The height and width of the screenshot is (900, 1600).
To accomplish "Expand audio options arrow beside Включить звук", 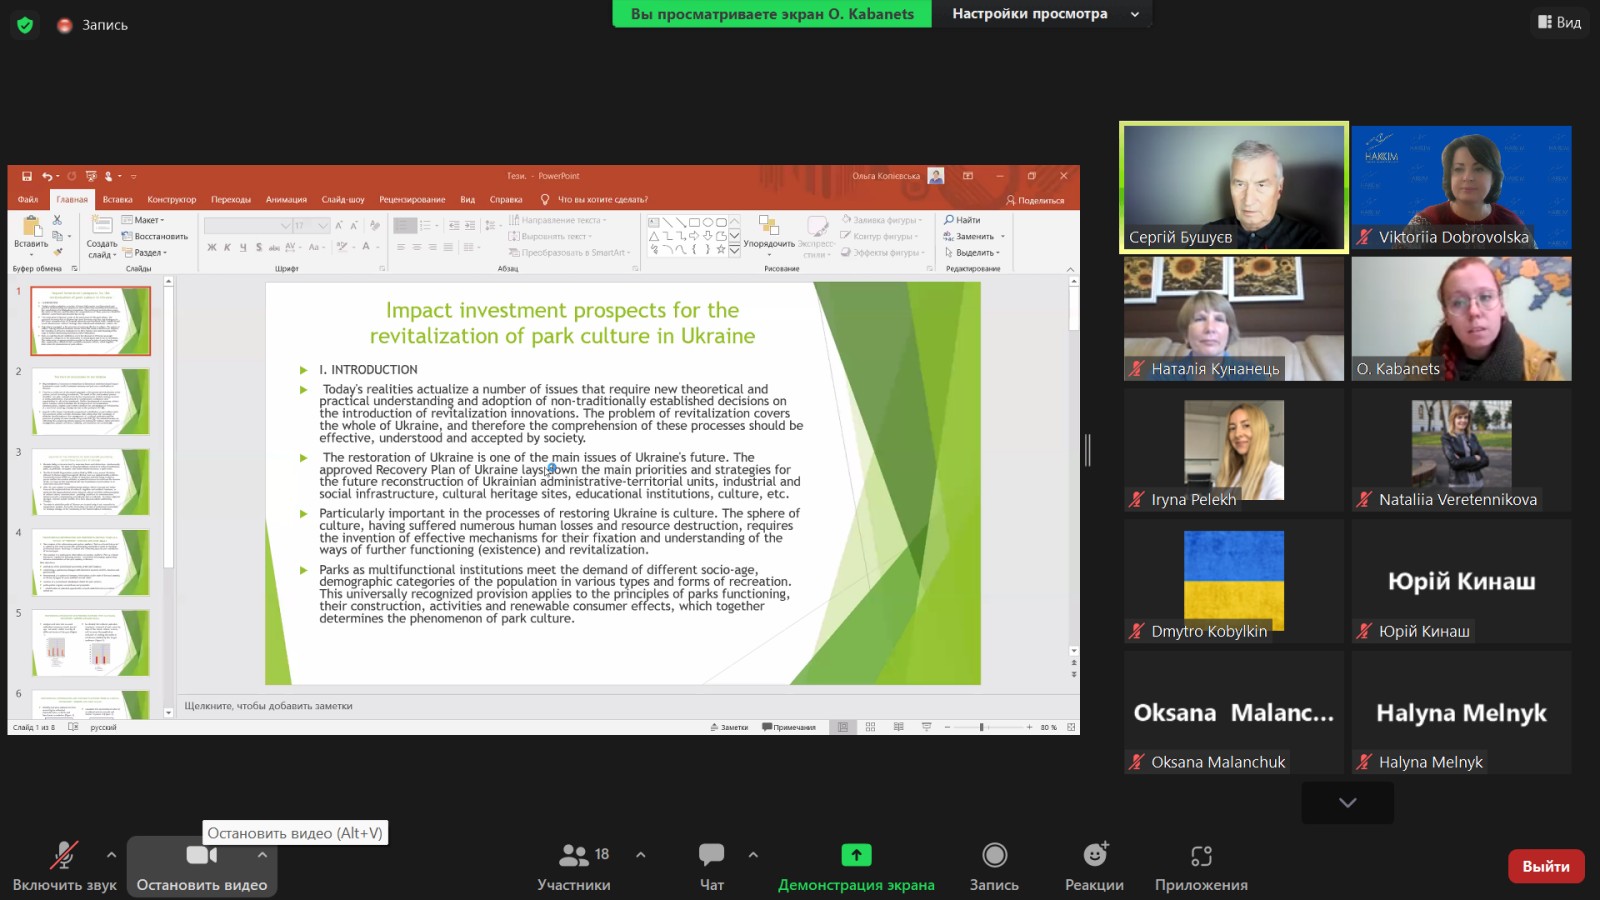I will (111, 855).
